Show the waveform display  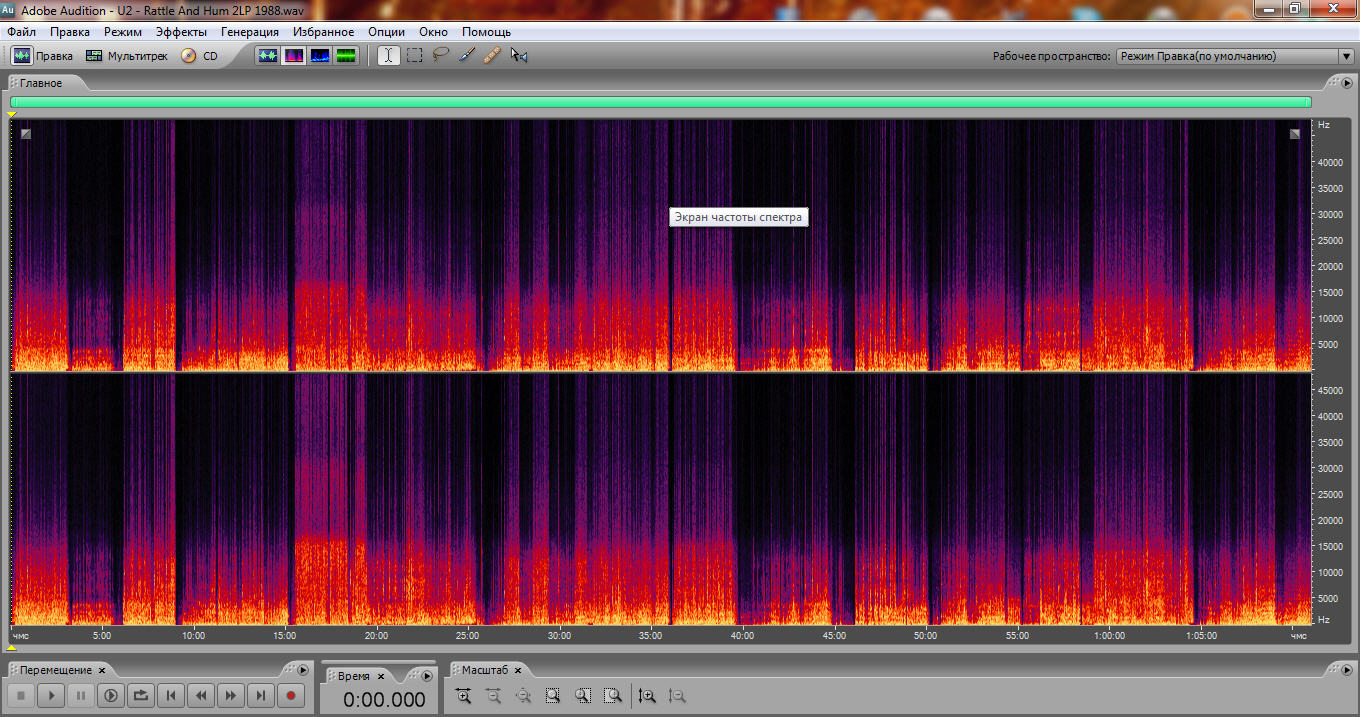click(267, 56)
